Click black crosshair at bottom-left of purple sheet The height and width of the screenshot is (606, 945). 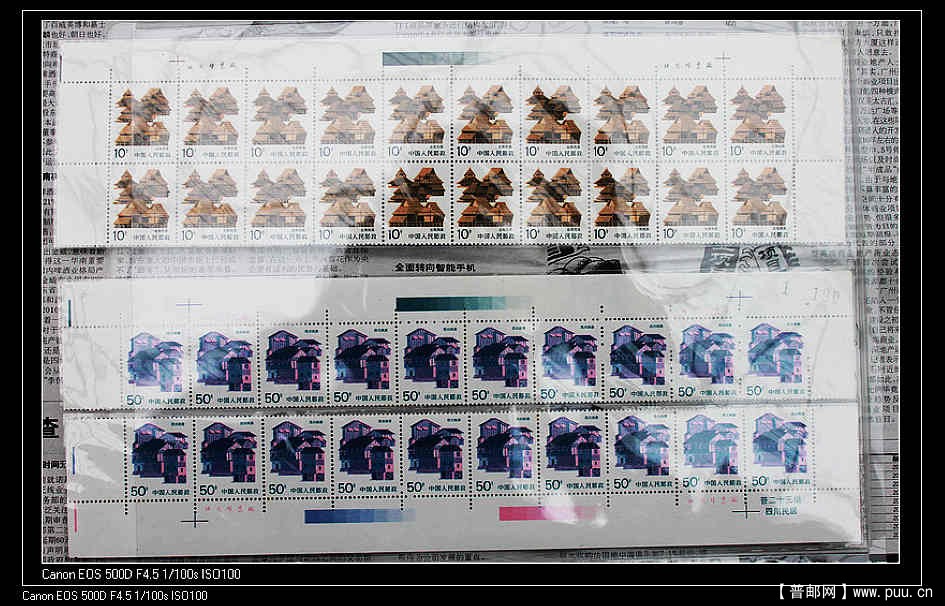pos(194,518)
